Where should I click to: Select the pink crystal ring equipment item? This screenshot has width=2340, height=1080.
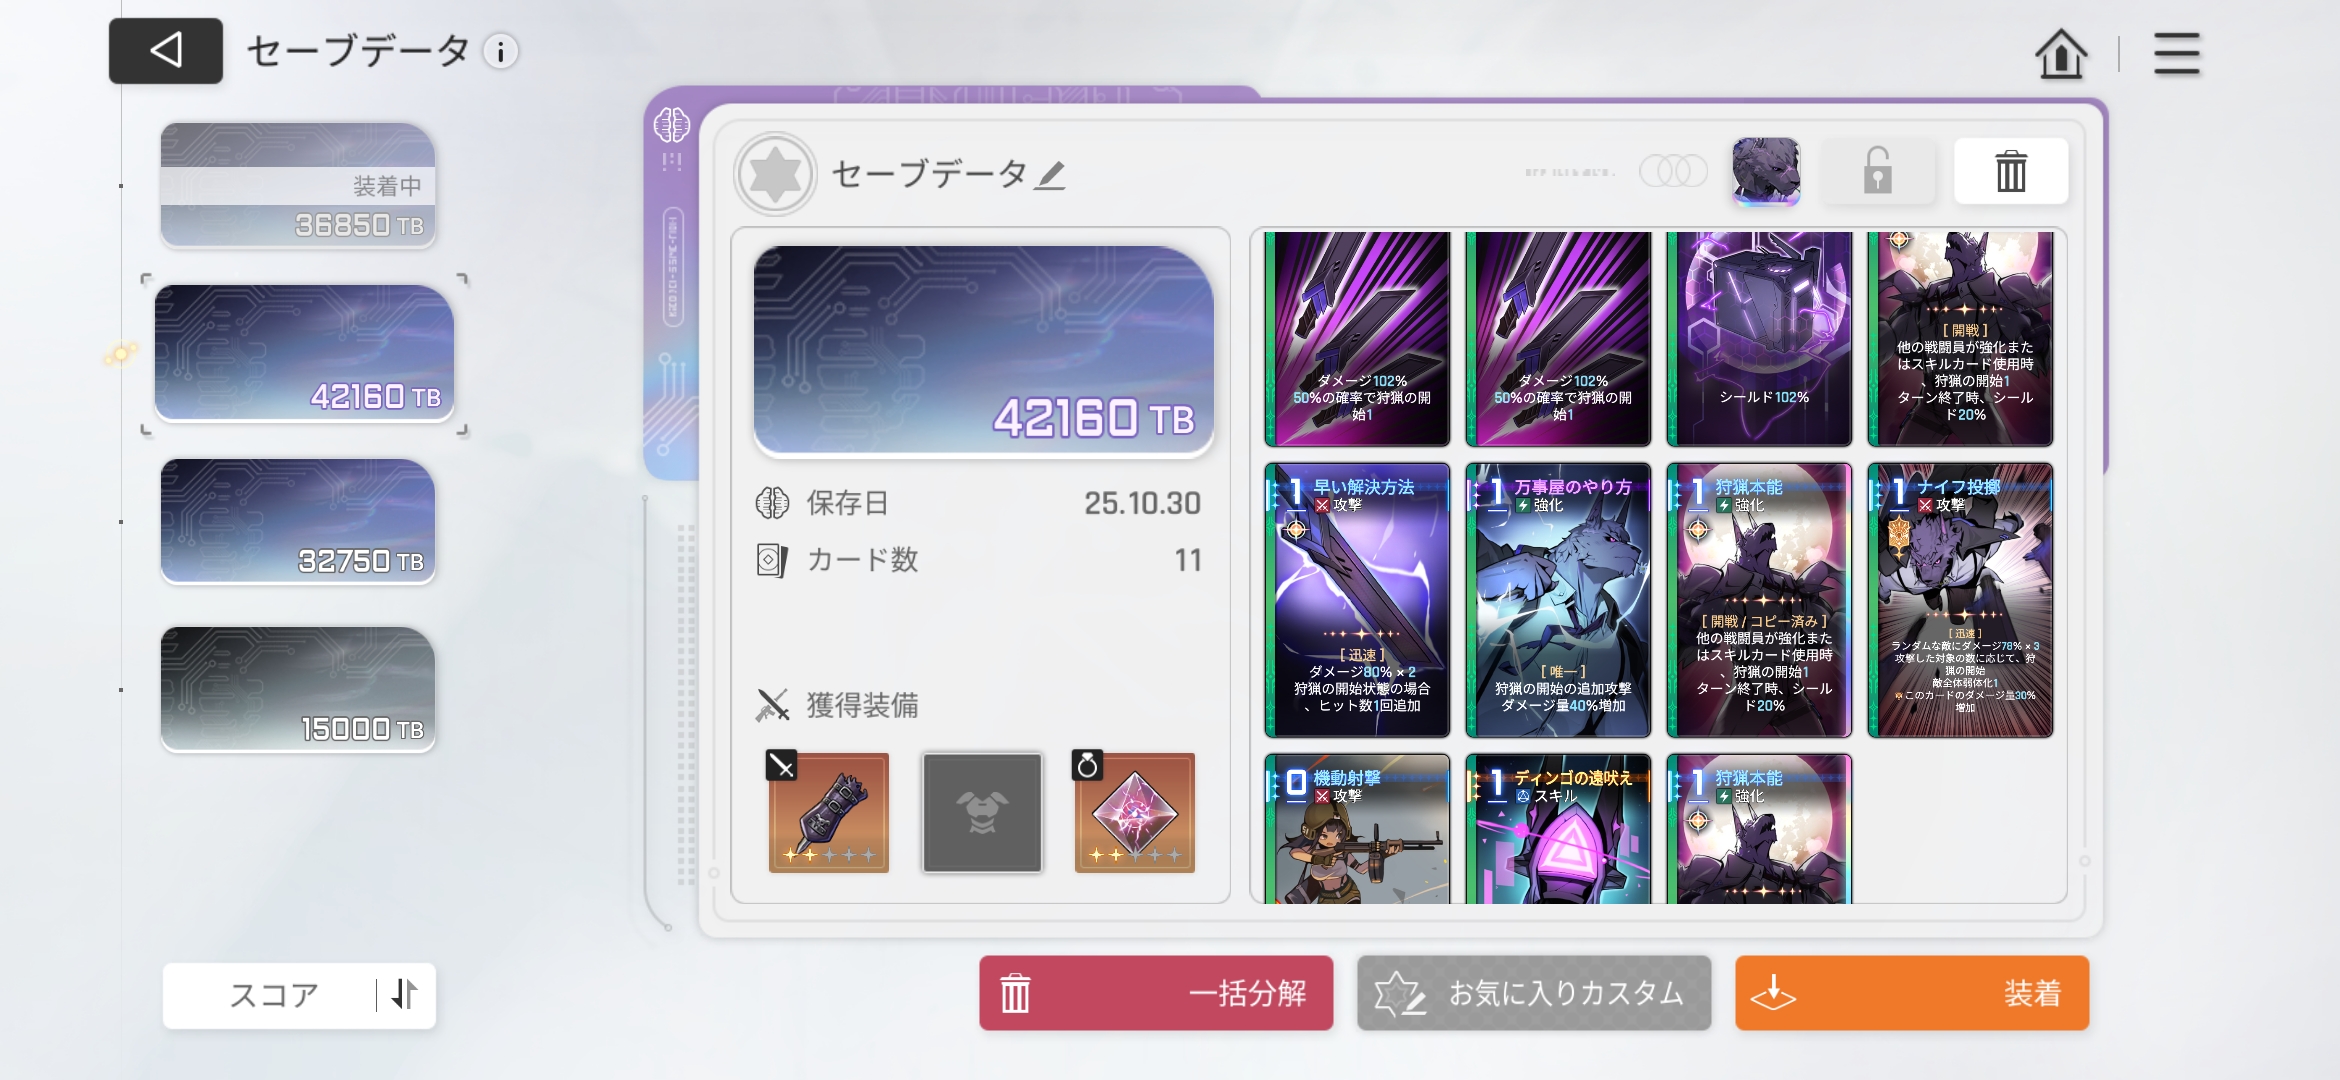point(1134,812)
